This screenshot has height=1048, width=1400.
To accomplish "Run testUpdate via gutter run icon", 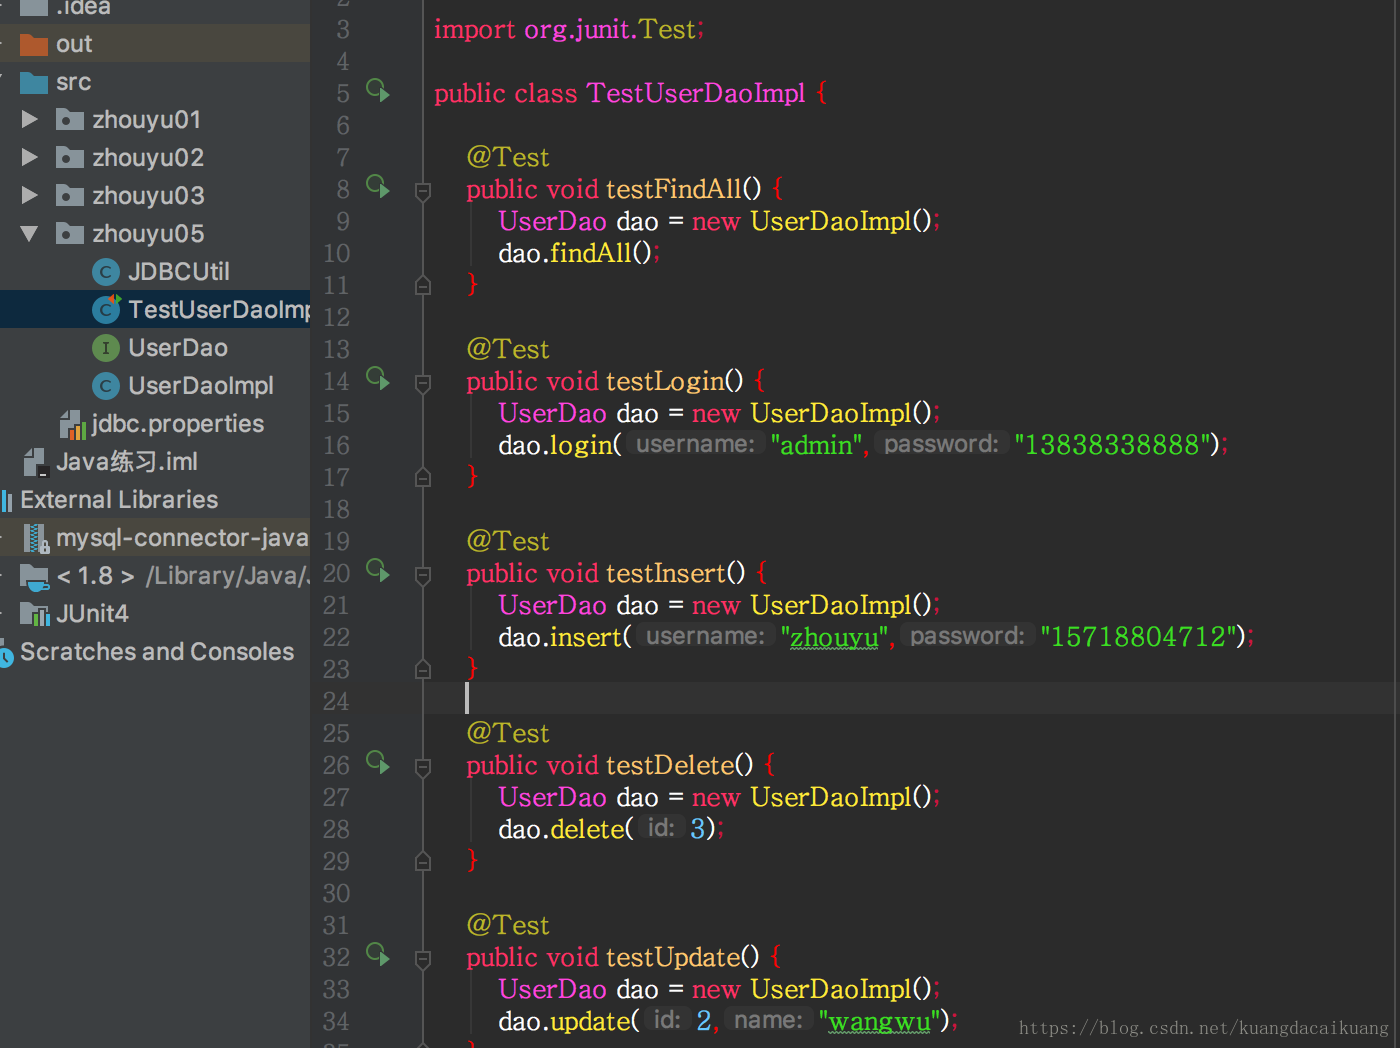I will [377, 954].
